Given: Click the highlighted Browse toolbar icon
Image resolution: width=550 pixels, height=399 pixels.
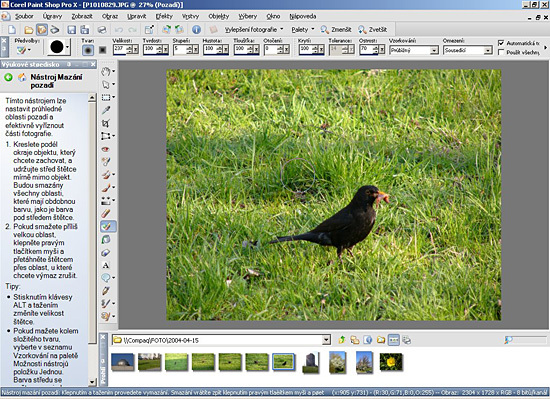Looking at the screenshot, I should point(42,30).
